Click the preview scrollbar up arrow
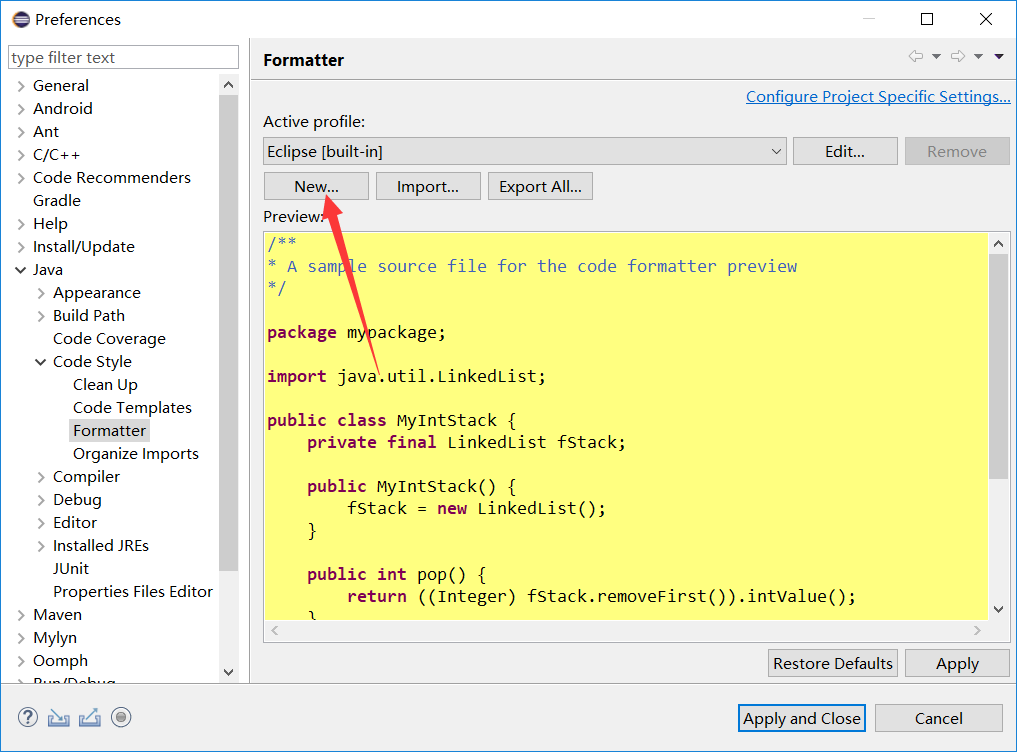This screenshot has width=1017, height=752. [x=999, y=244]
